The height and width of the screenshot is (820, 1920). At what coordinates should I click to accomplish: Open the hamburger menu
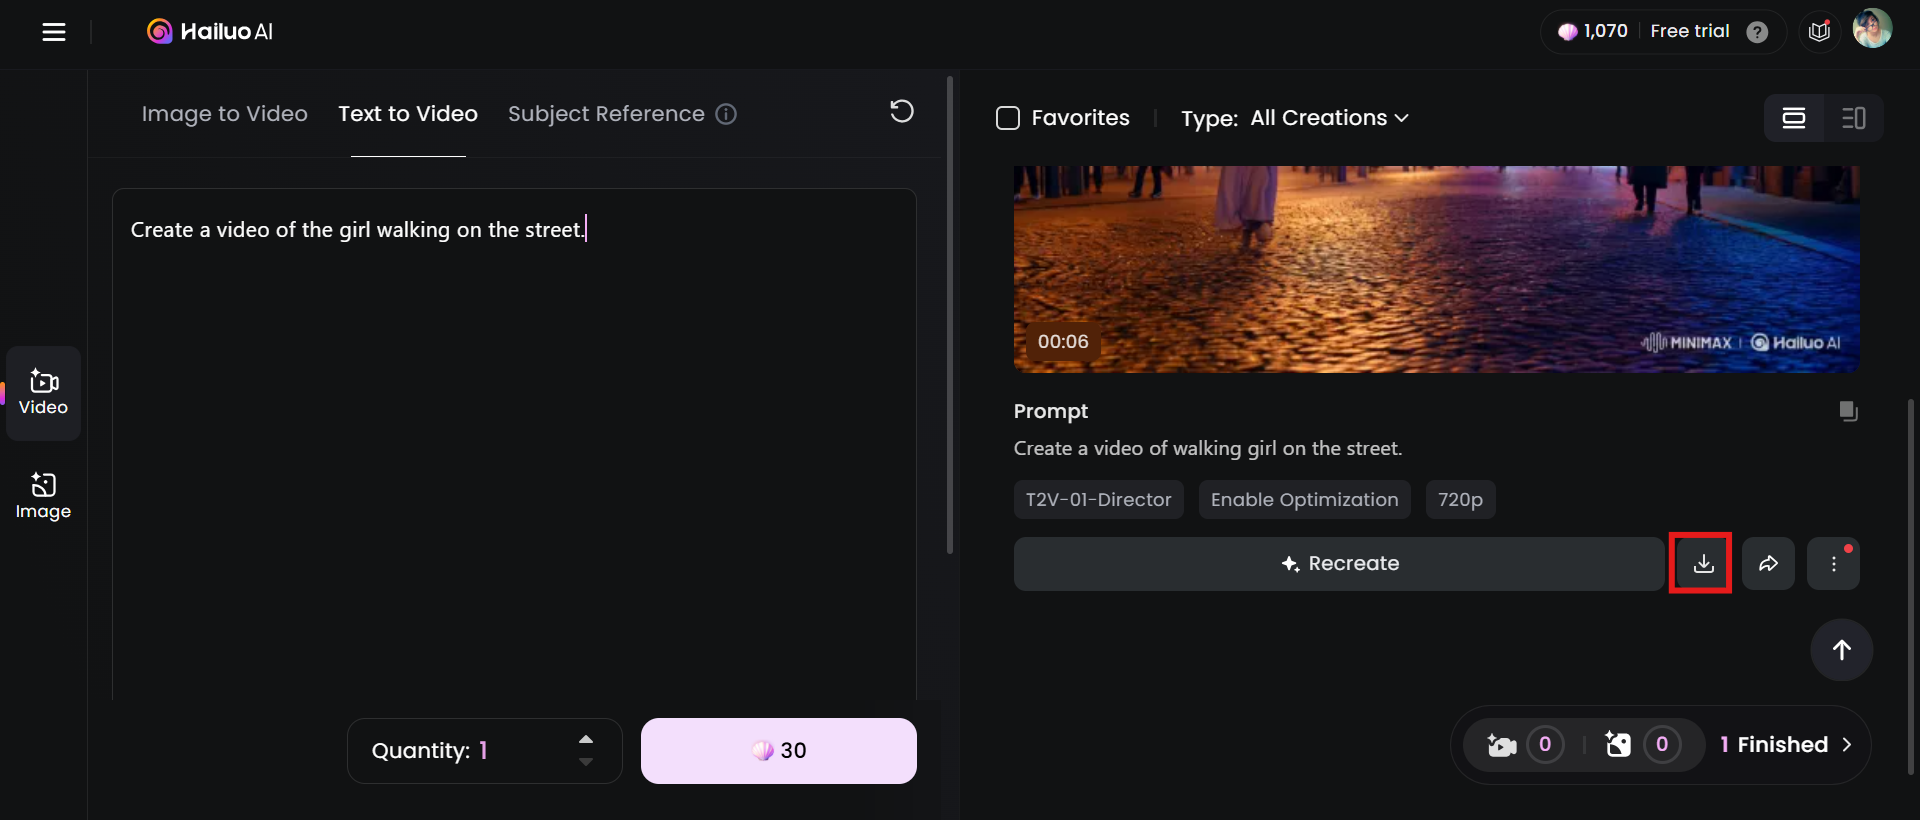pyautogui.click(x=54, y=32)
